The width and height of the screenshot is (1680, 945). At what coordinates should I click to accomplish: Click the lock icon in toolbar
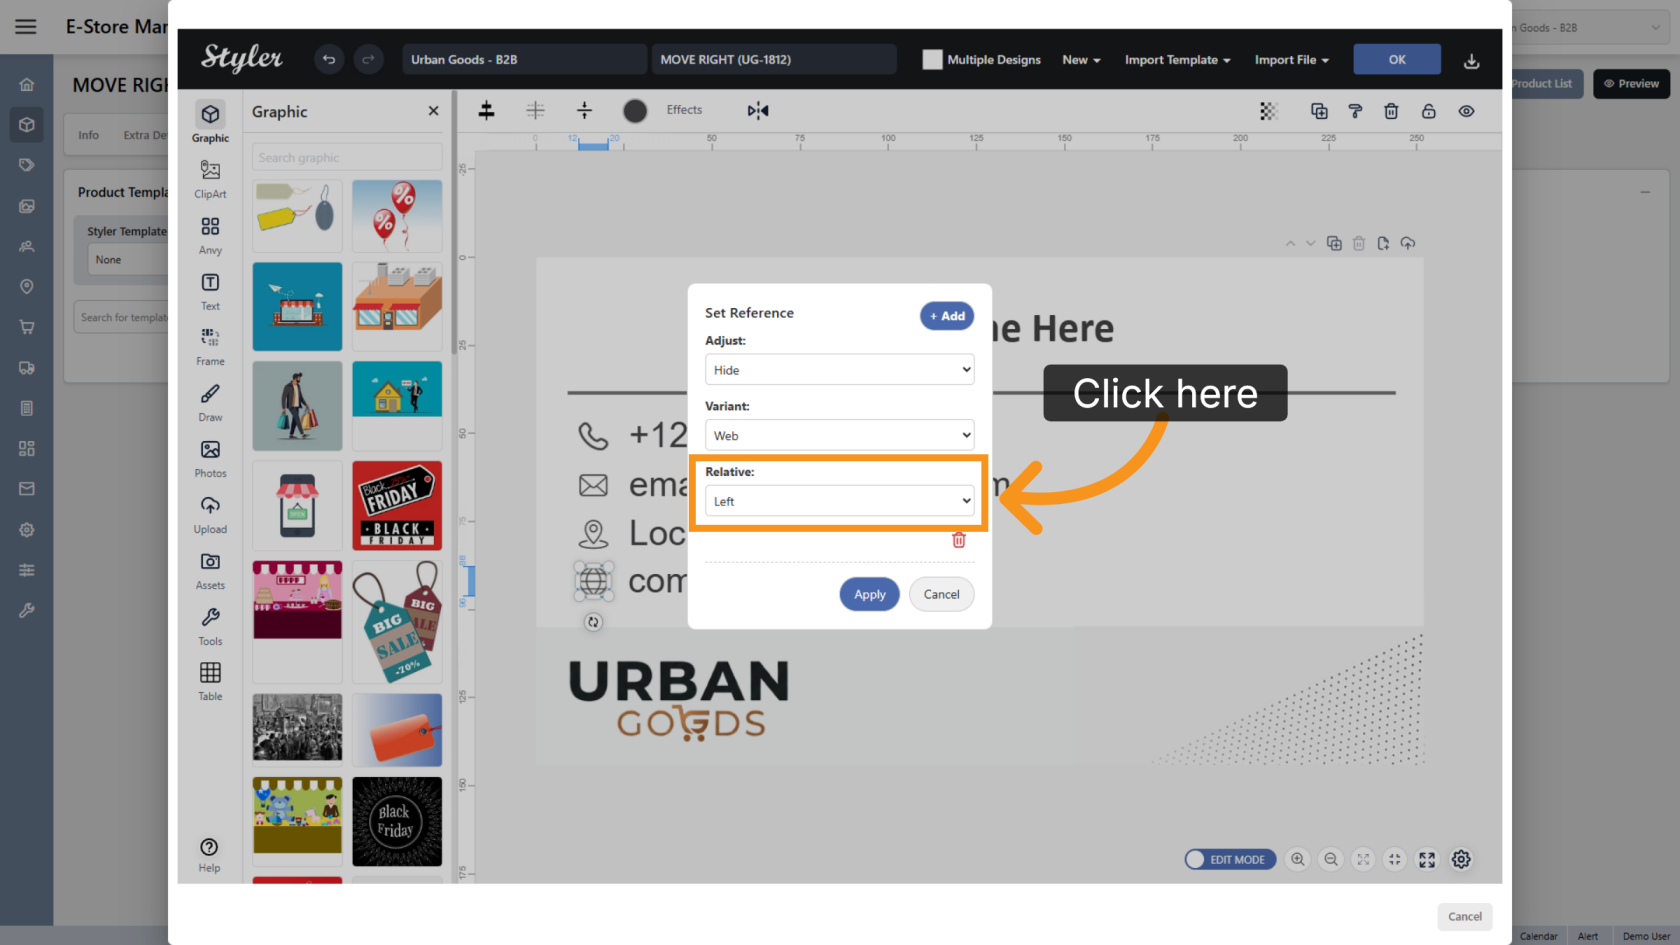pyautogui.click(x=1428, y=111)
